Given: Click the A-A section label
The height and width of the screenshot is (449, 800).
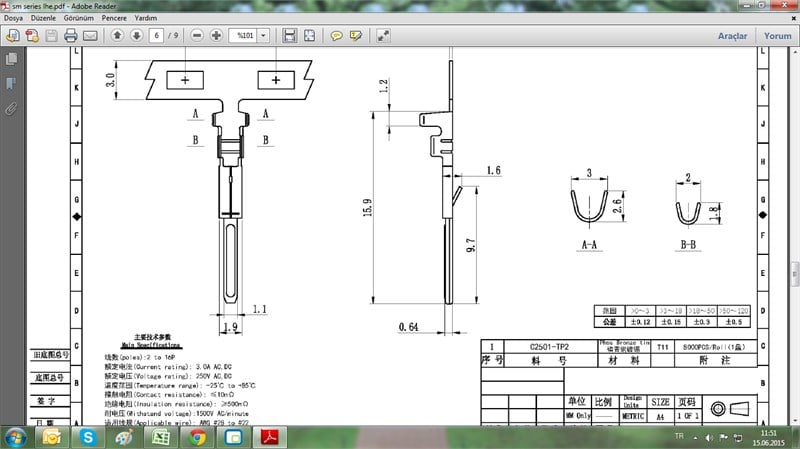Looking at the screenshot, I should (x=589, y=245).
